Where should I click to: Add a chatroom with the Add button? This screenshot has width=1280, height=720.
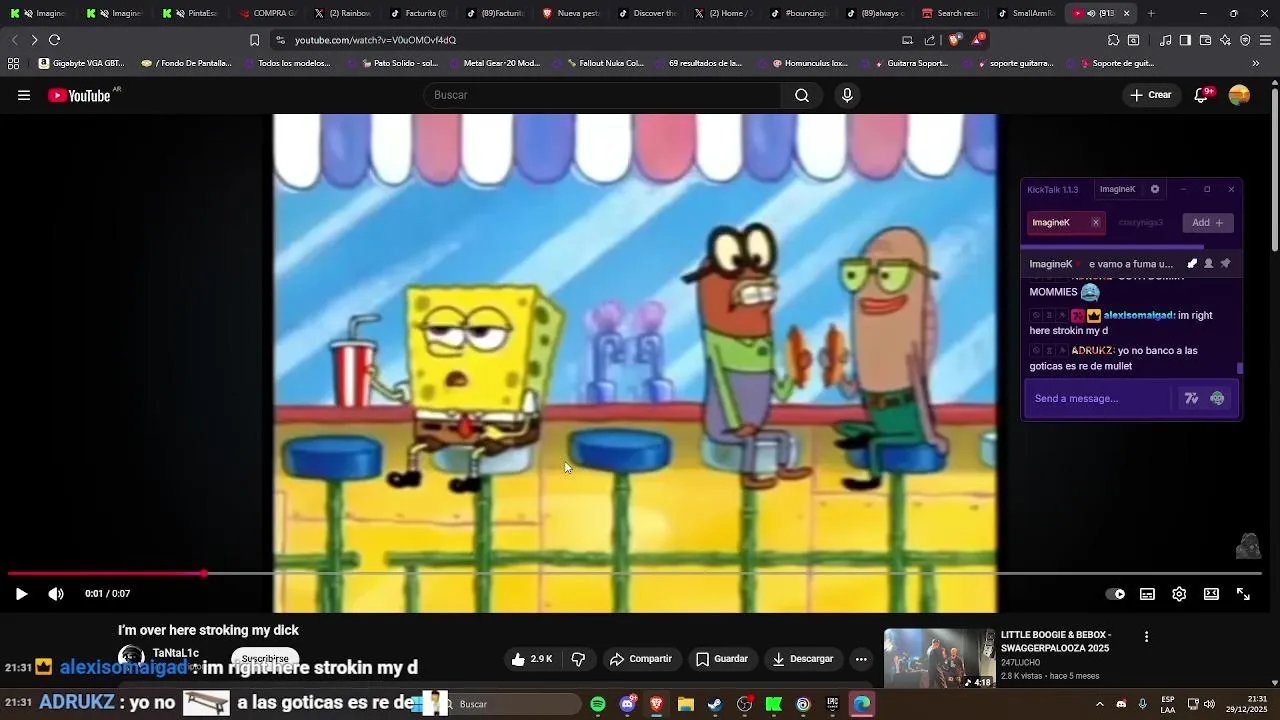[1207, 223]
